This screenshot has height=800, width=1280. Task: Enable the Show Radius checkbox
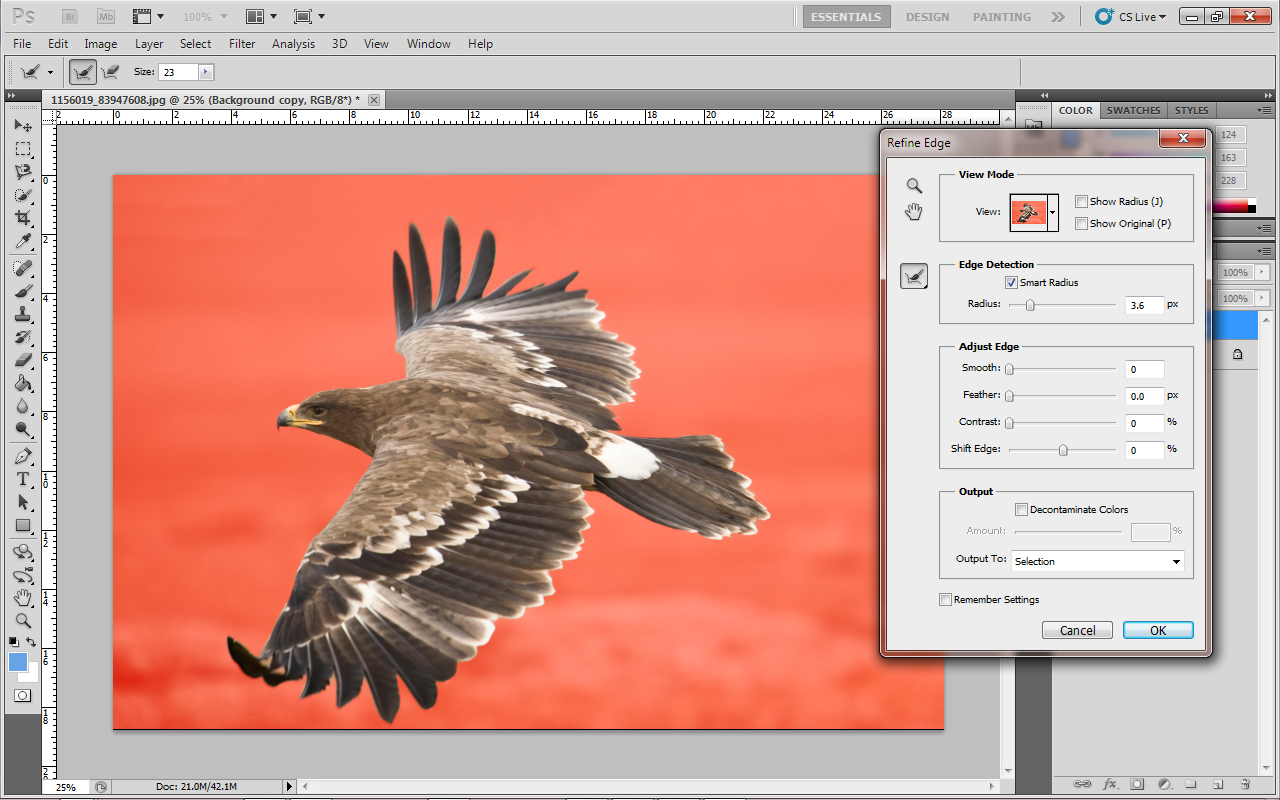pos(1081,202)
